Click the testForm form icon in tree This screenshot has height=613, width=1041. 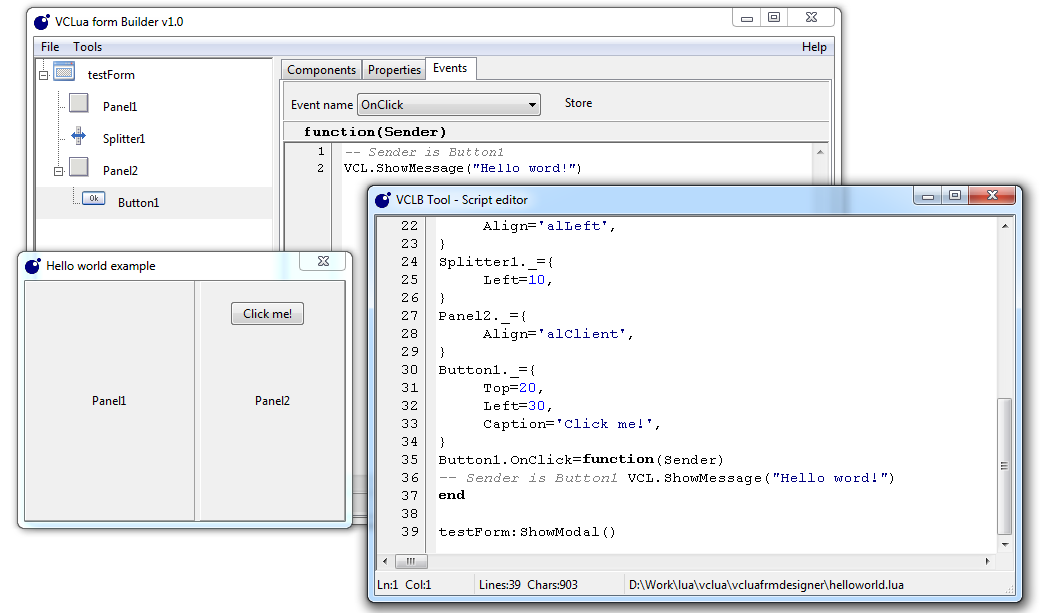(x=64, y=72)
